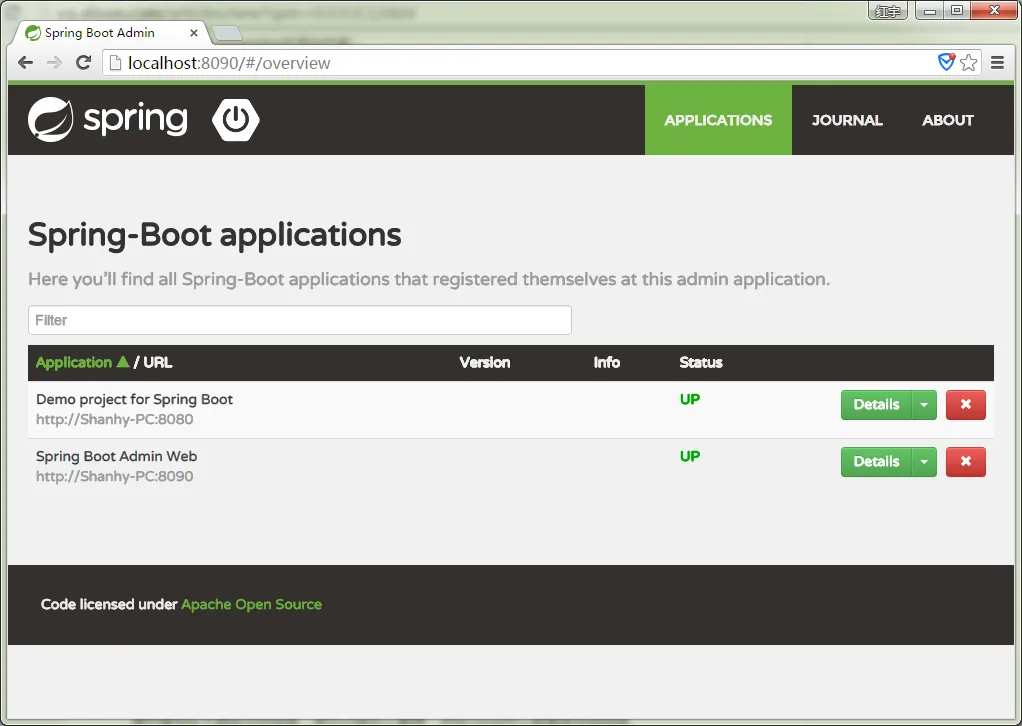
Task: Click the input method indicator in title bar
Action: (x=888, y=10)
